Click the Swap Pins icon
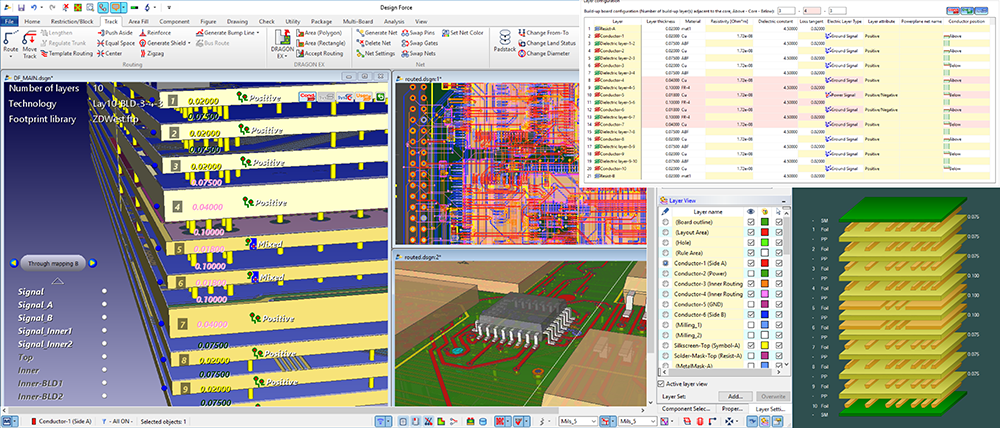1000x428 pixels. [x=403, y=33]
